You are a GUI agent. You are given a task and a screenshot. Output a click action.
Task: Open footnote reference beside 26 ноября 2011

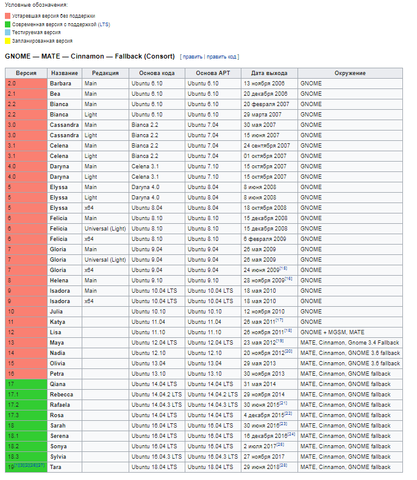tap(288, 330)
